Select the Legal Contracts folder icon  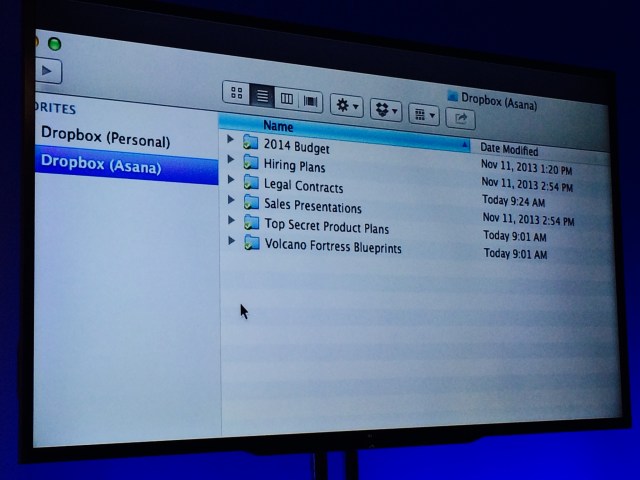click(x=250, y=182)
